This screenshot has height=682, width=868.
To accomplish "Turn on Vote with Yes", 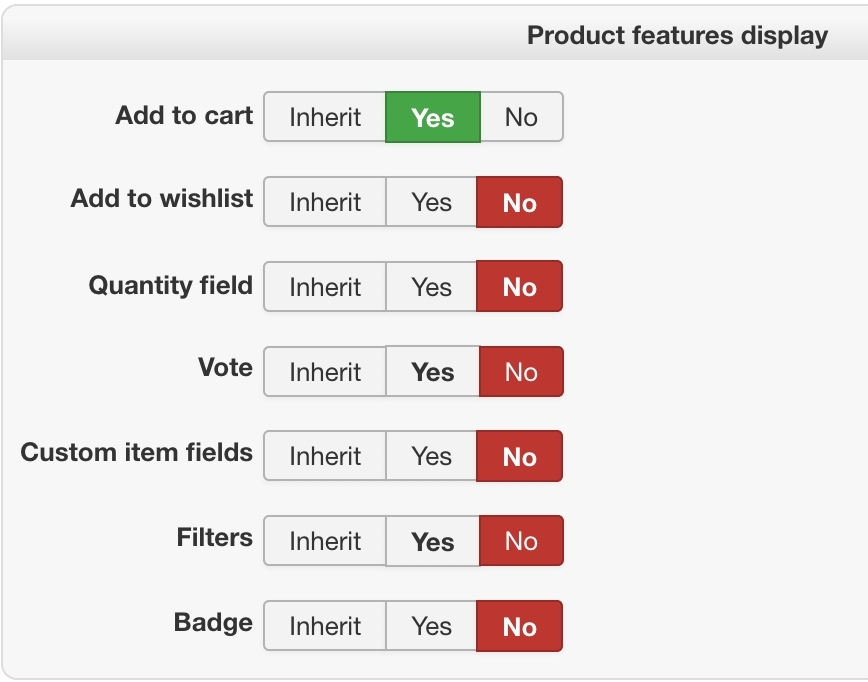I will 432,372.
